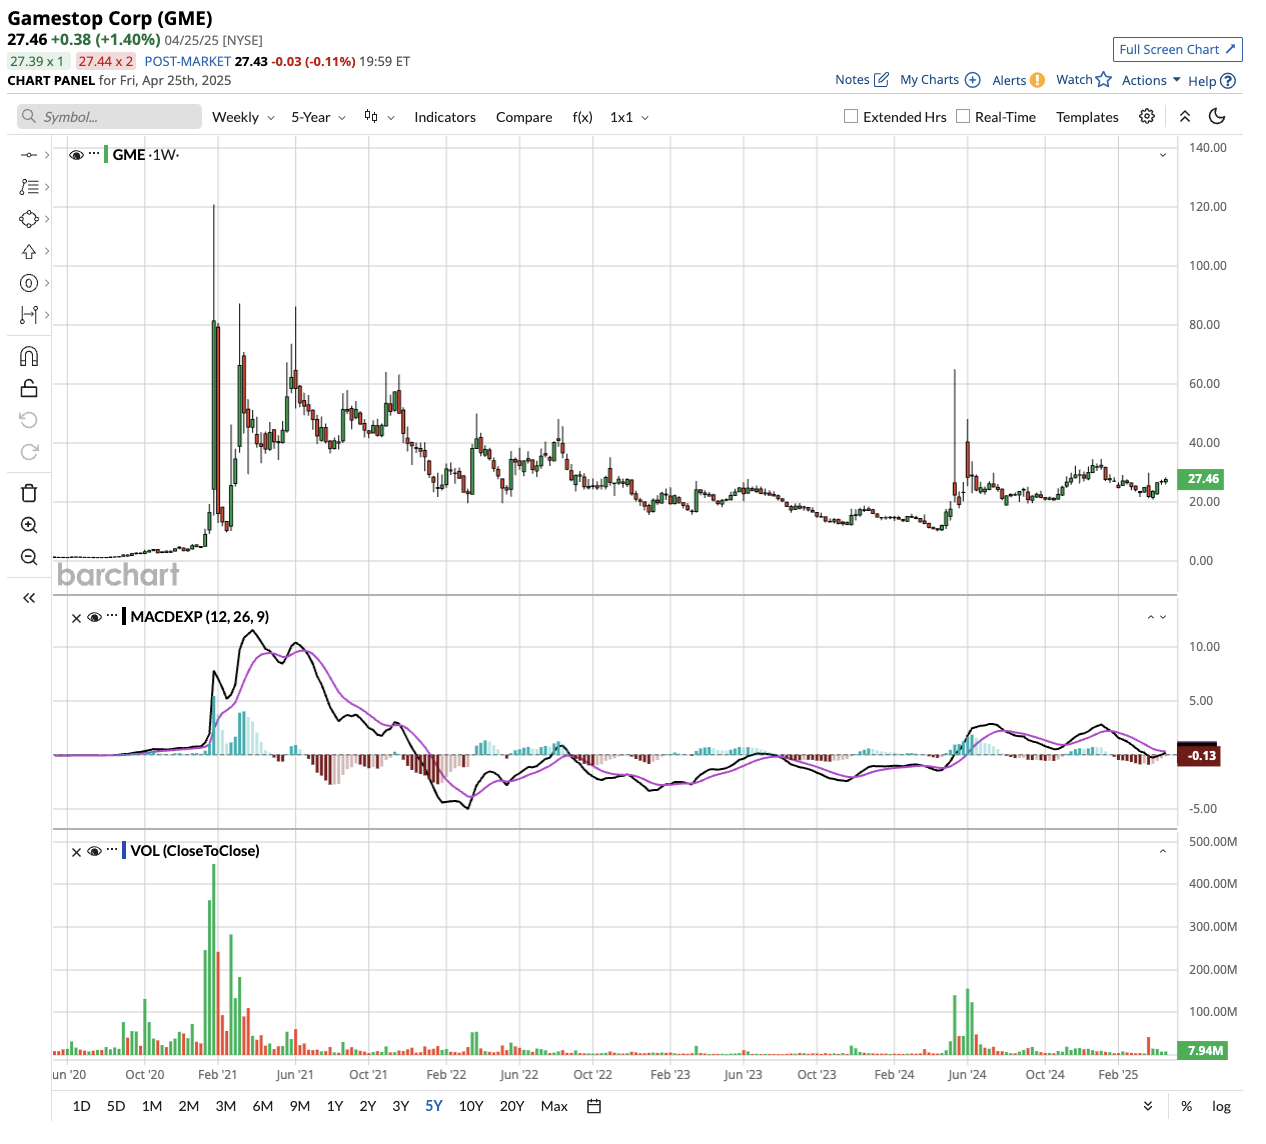
Task: Click the Help question mark icon
Action: tap(1229, 81)
